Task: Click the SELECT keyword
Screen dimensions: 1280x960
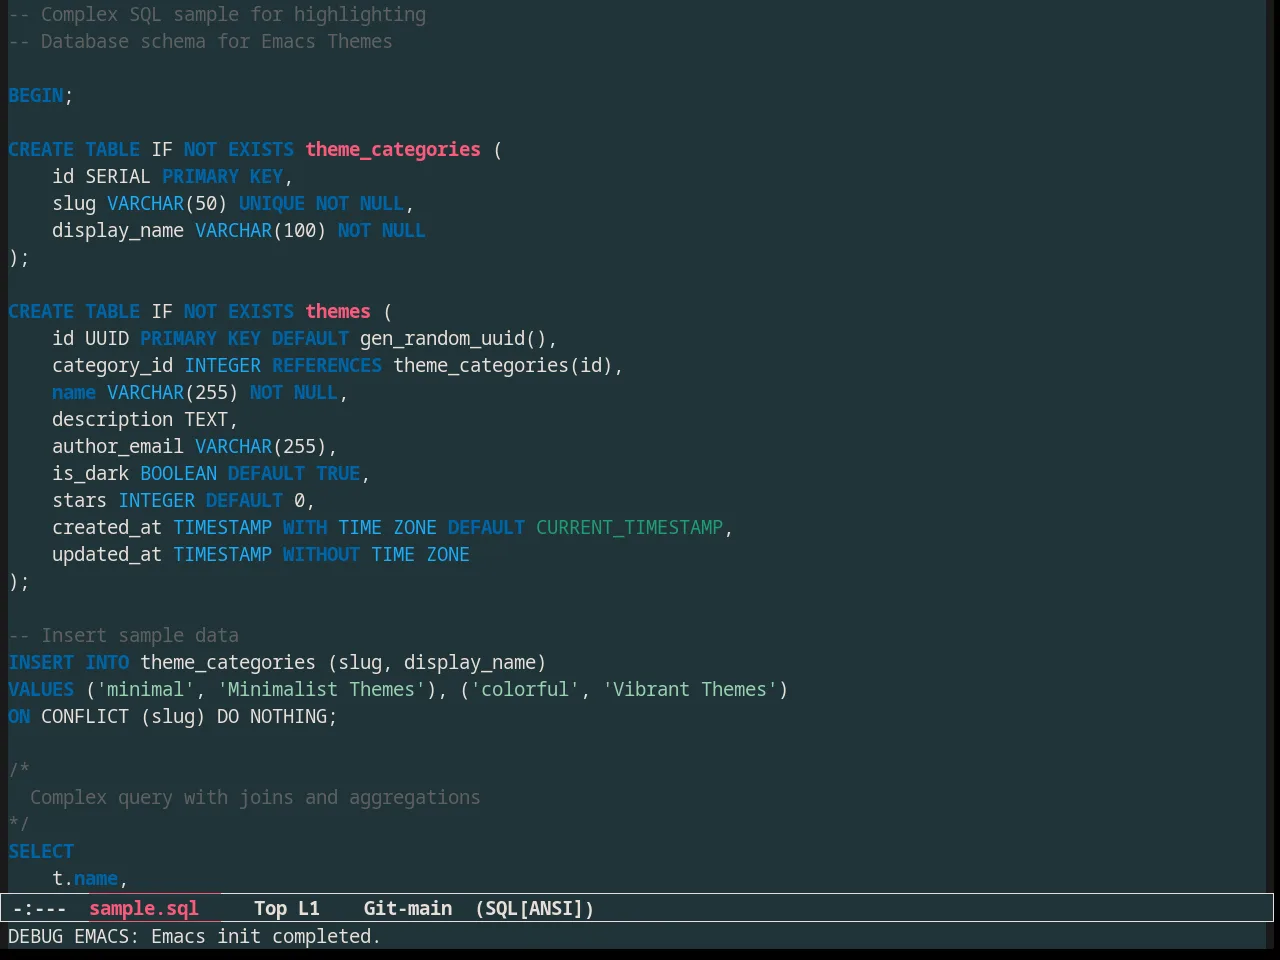Action: tap(41, 851)
